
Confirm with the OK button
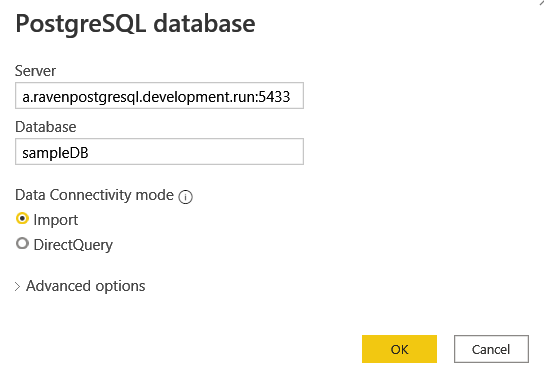pos(399,349)
